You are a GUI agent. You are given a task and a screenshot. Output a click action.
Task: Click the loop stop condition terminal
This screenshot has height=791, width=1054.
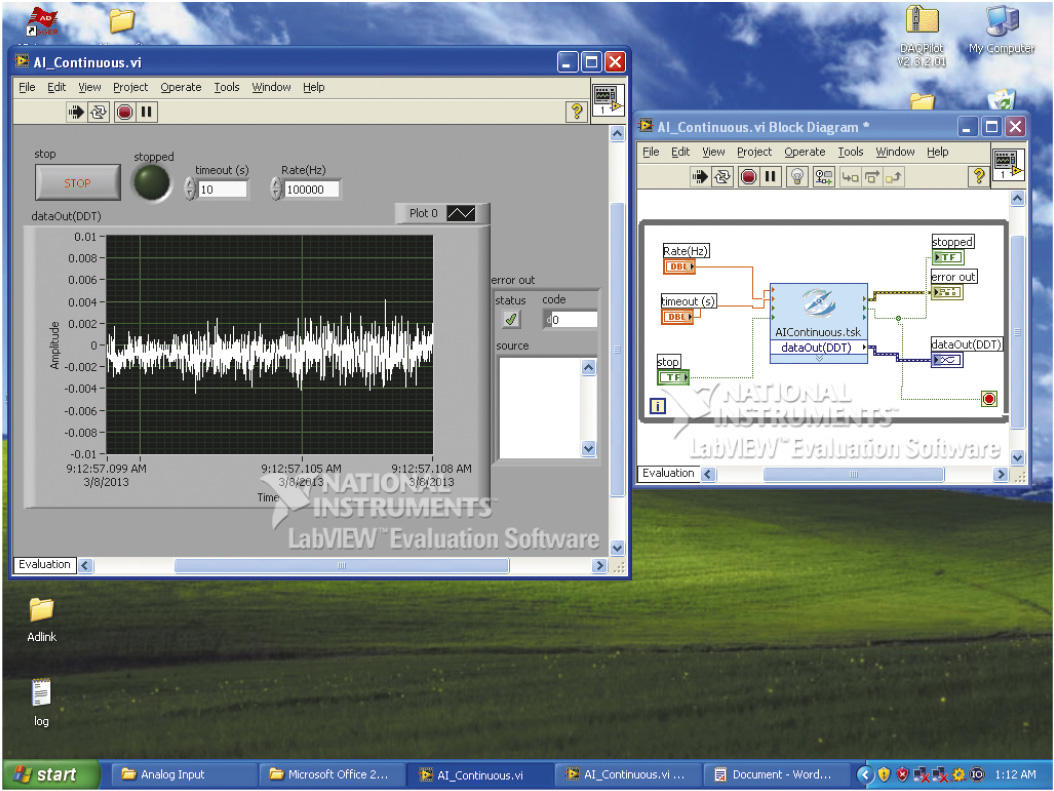(989, 399)
